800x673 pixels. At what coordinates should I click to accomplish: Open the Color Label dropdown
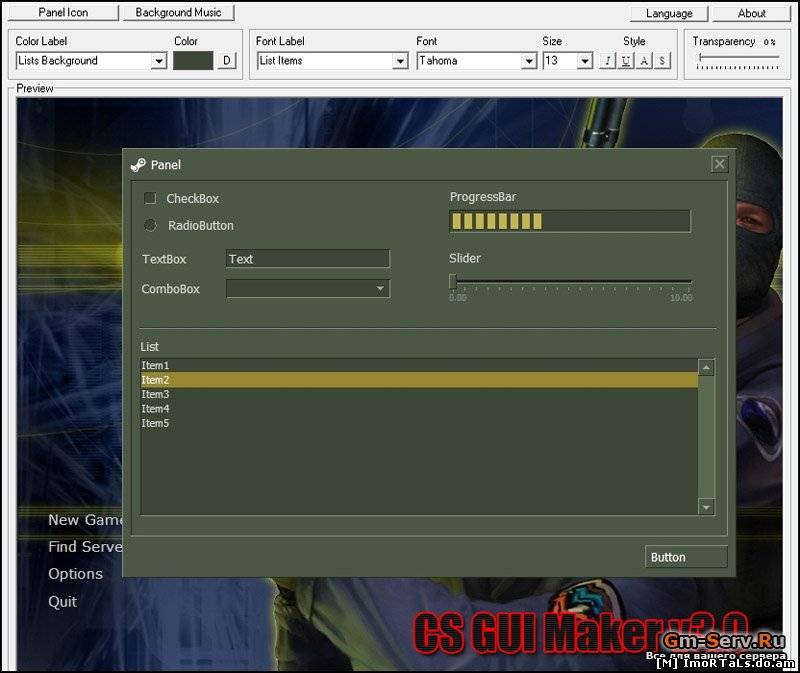coord(159,61)
